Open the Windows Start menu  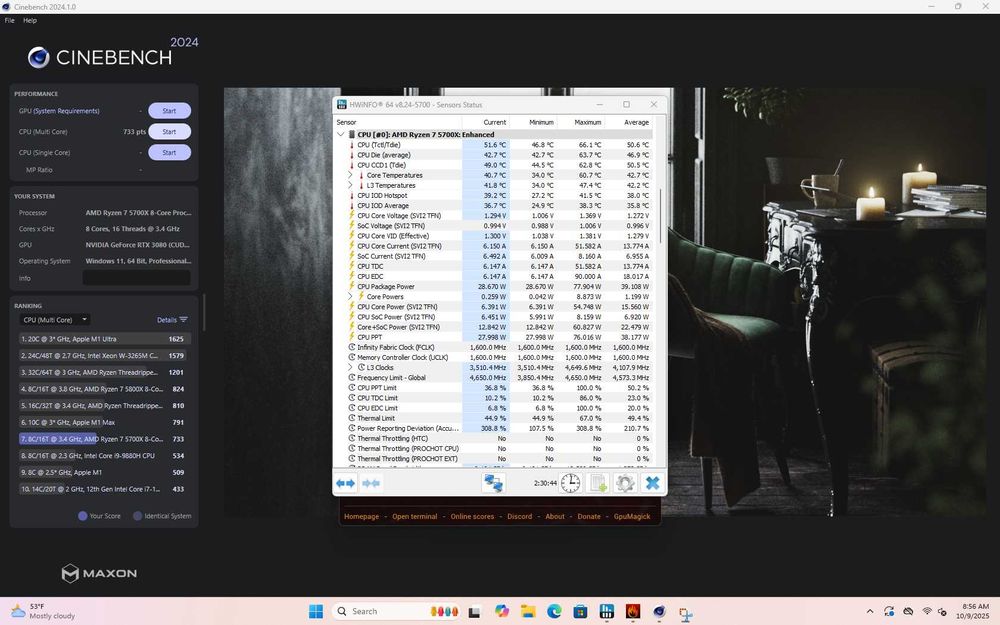(x=316, y=612)
